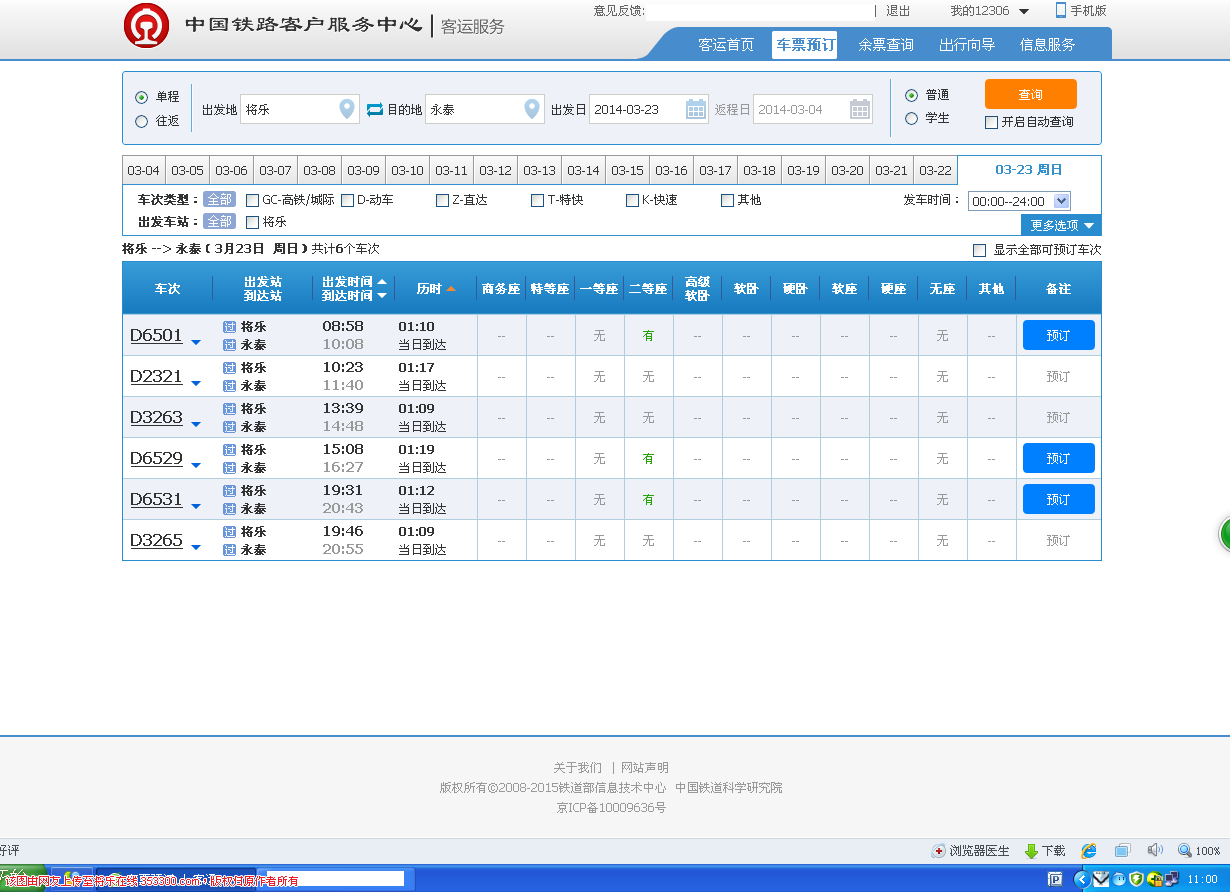The height and width of the screenshot is (892, 1230).
Task: Open the 我的12306 dropdown menu
Action: point(989,11)
